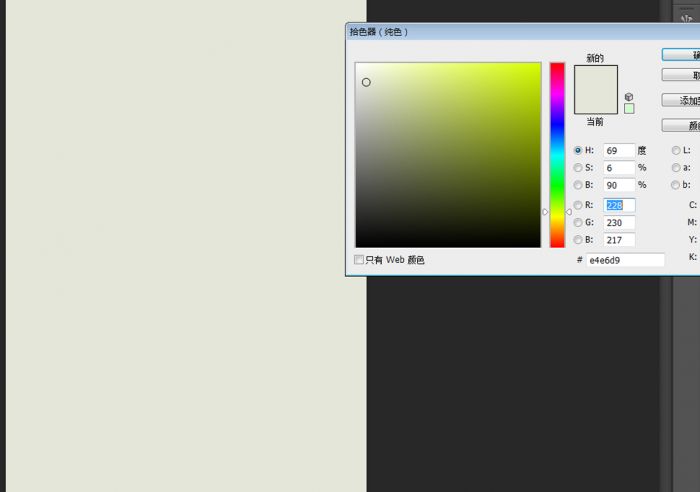Click the right hue slider arrow handle
700x492 pixels.
pyautogui.click(x=569, y=212)
